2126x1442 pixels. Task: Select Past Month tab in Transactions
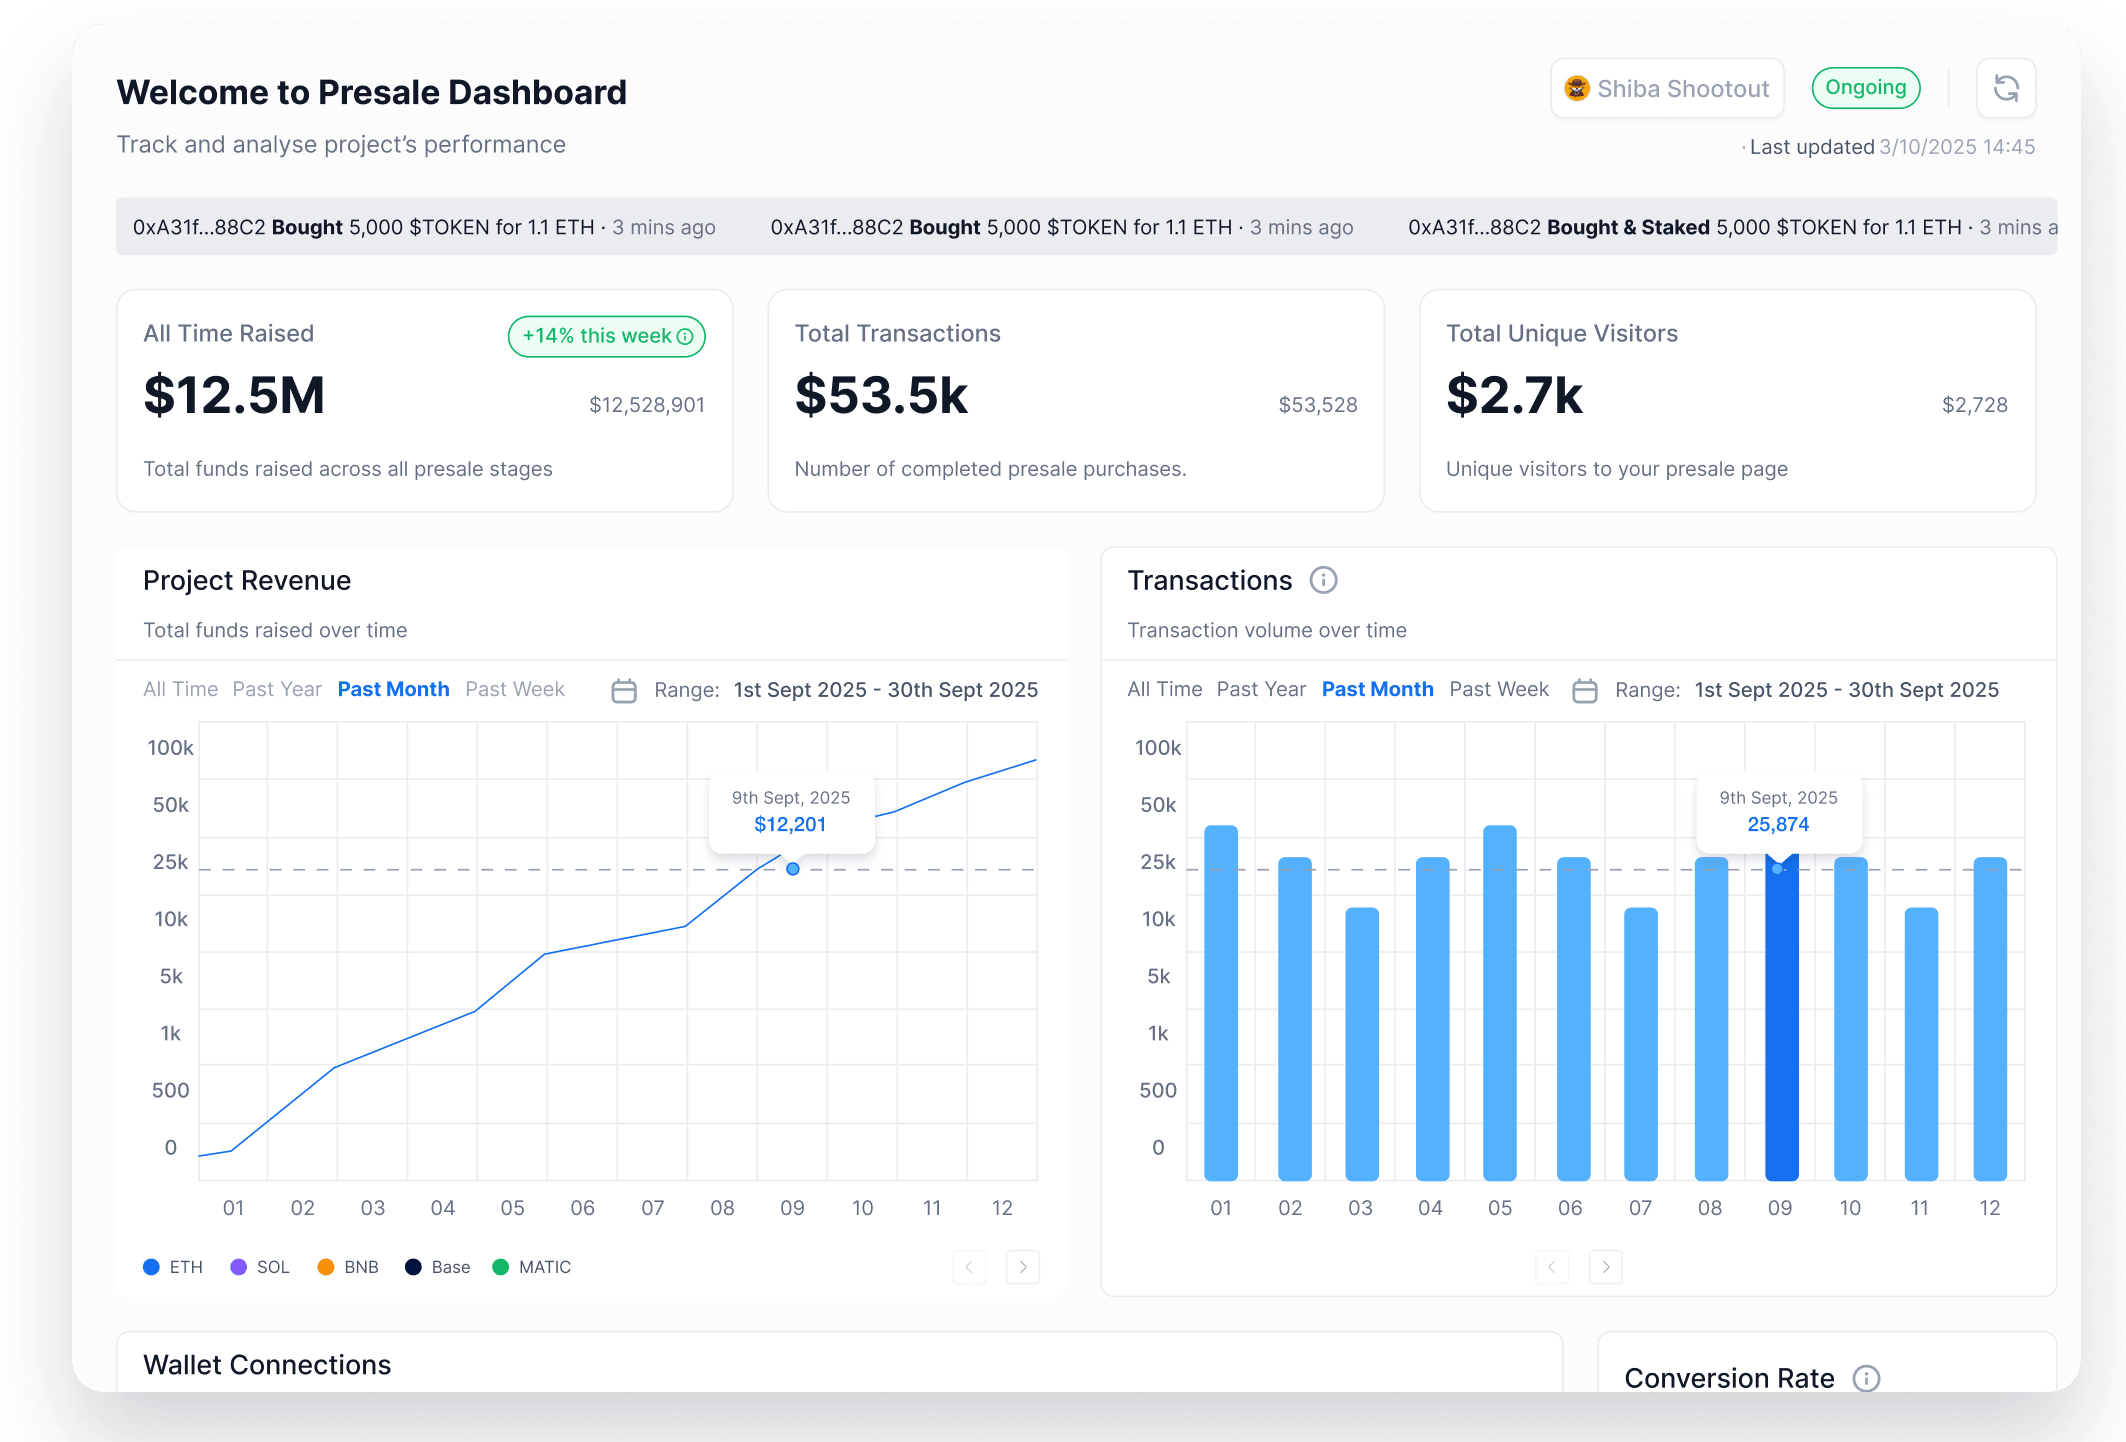point(1377,689)
